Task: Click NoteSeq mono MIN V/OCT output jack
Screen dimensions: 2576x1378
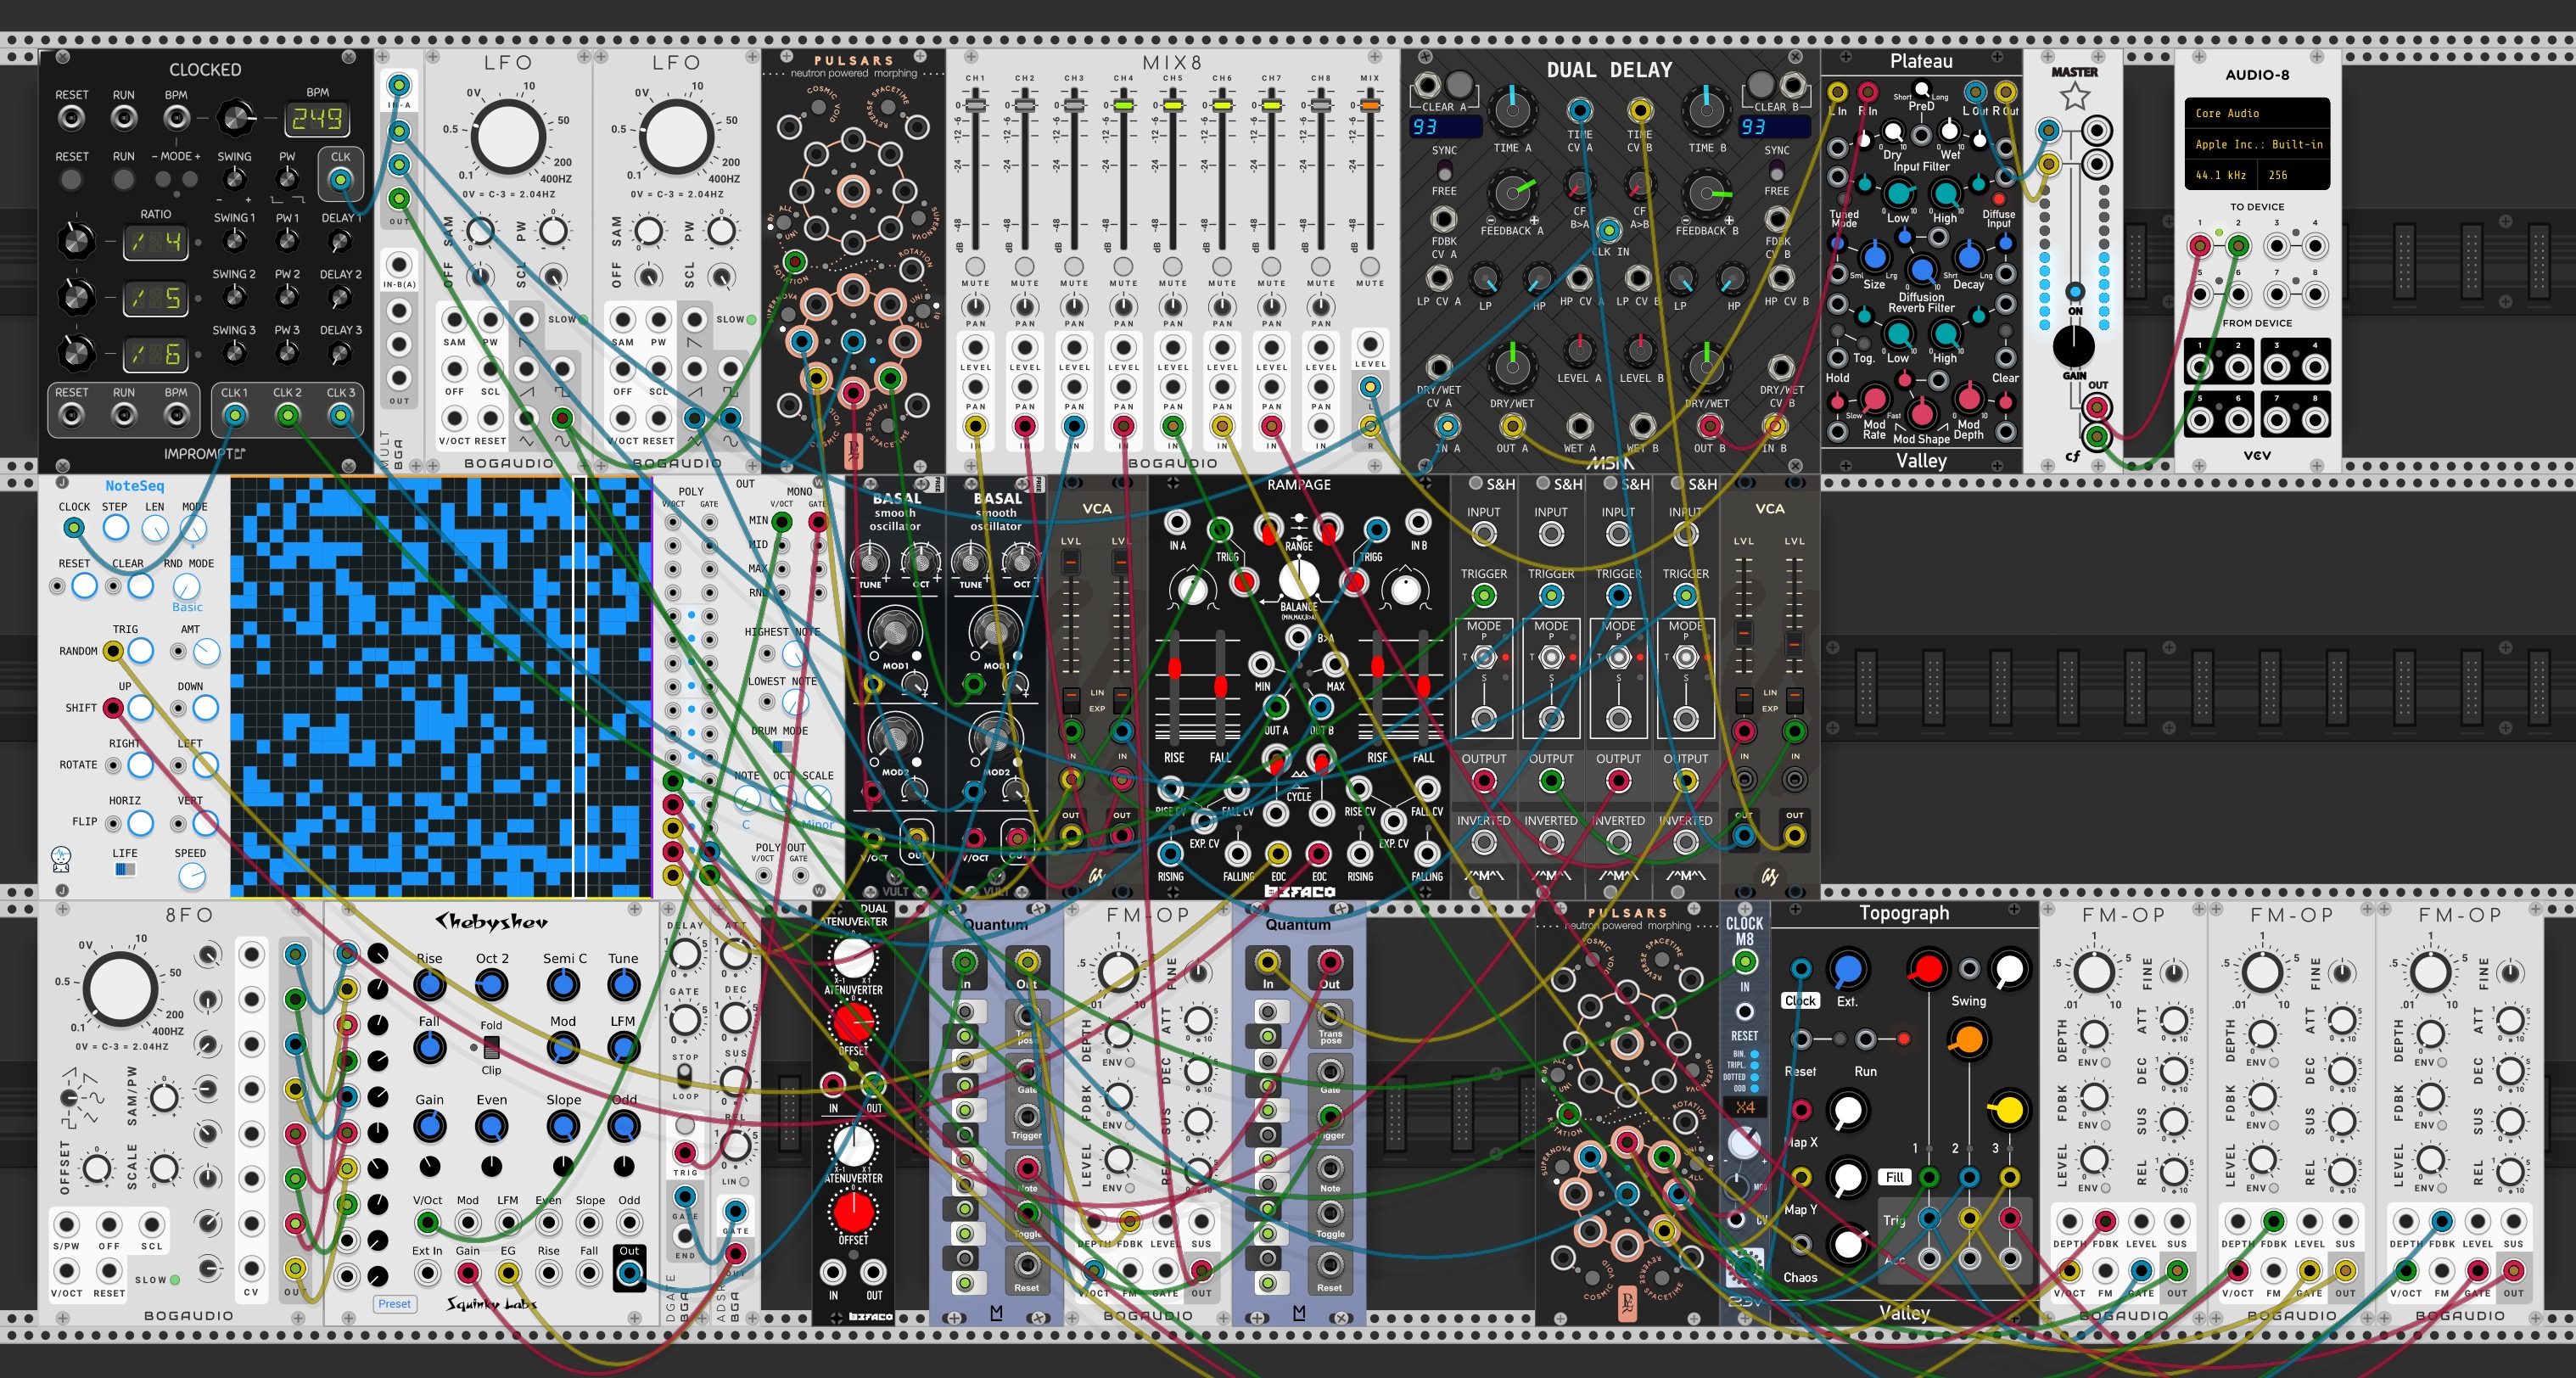Action: (782, 521)
